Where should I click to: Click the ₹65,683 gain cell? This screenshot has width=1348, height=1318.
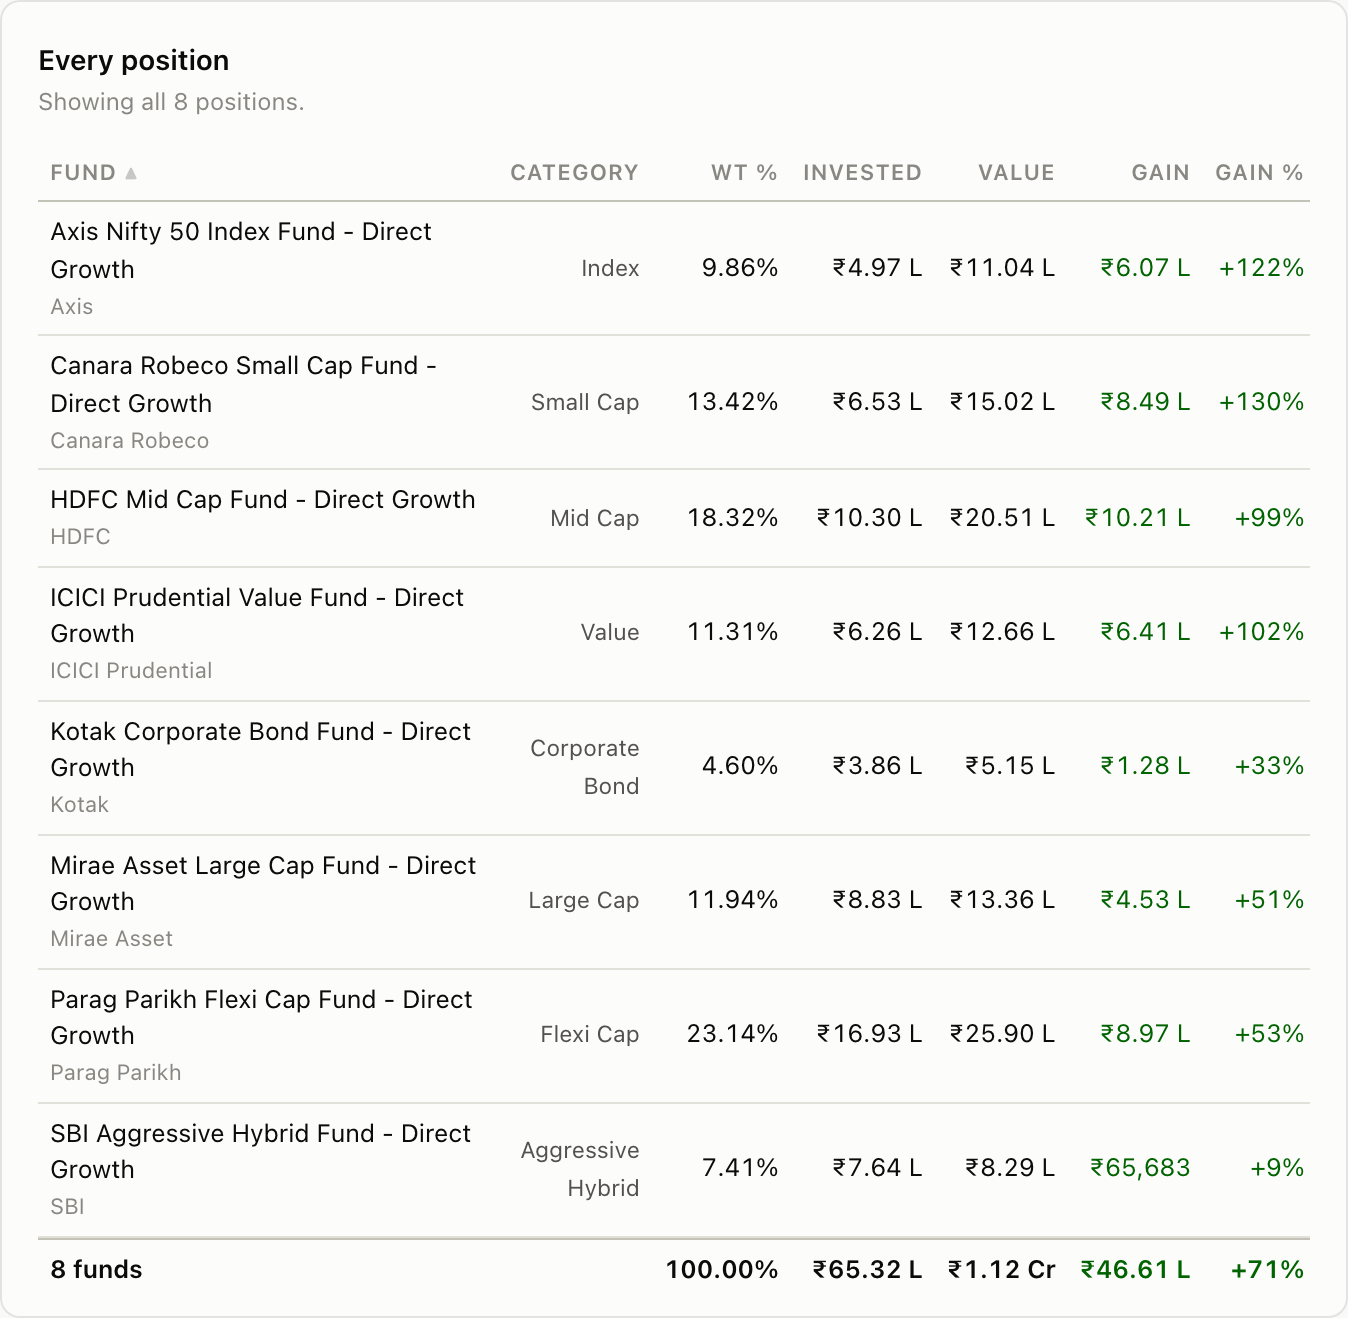pos(1140,1168)
